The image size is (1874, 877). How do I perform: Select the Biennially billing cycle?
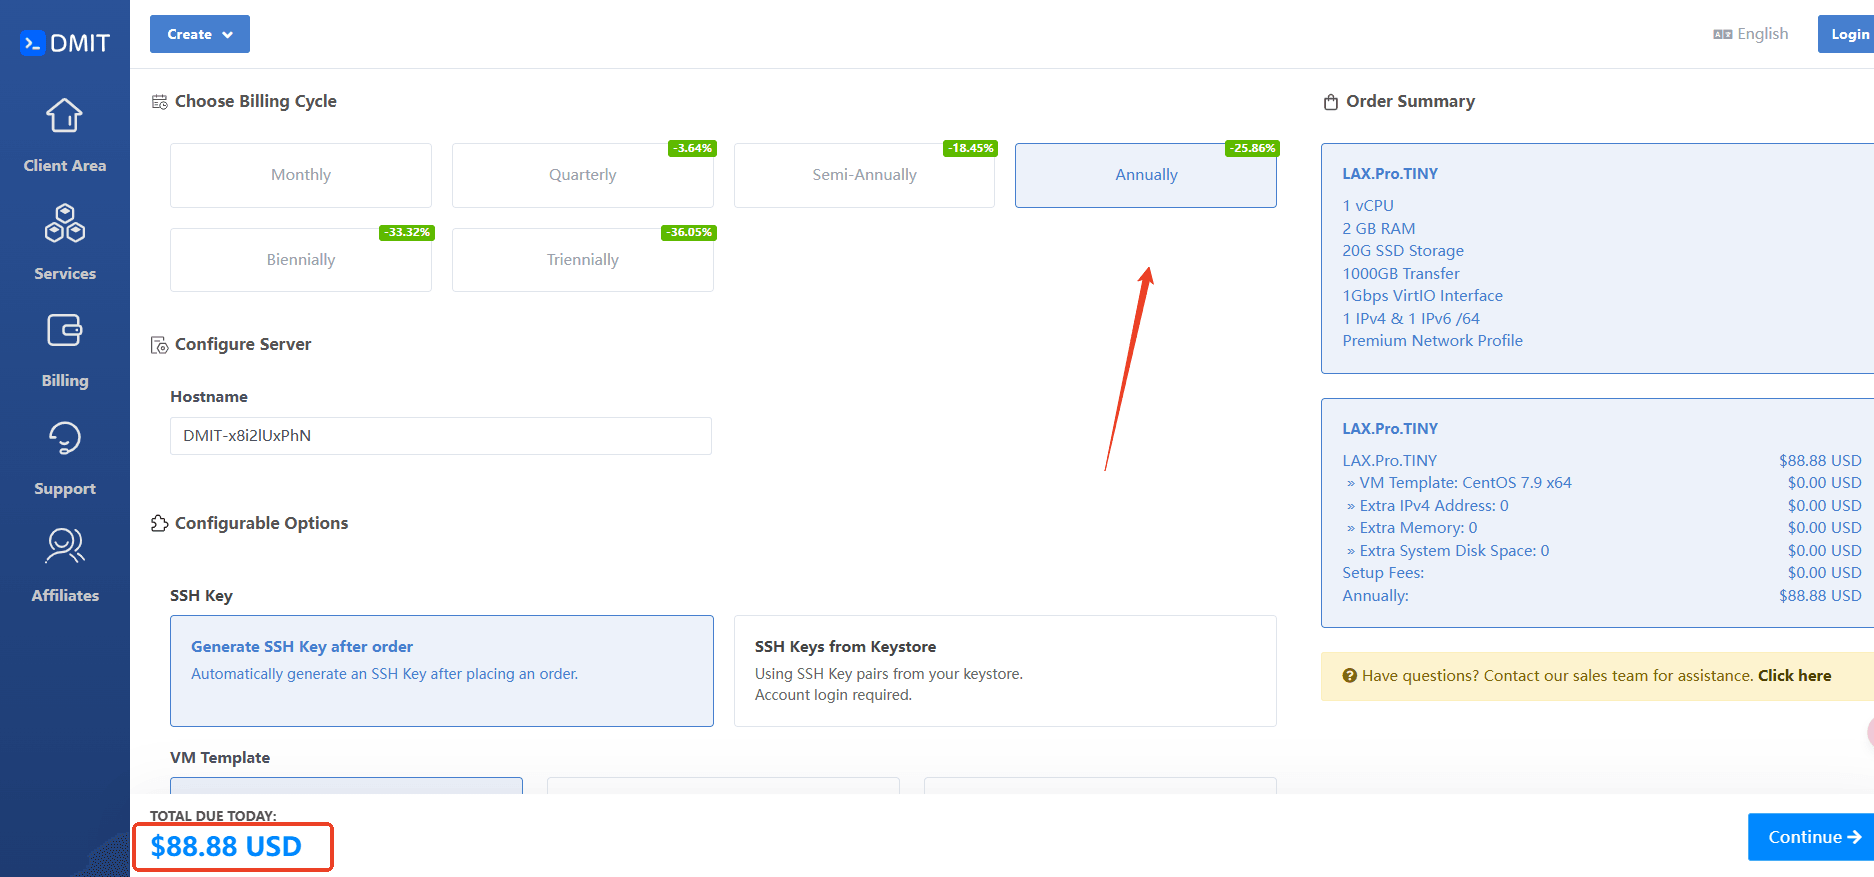[x=301, y=260]
